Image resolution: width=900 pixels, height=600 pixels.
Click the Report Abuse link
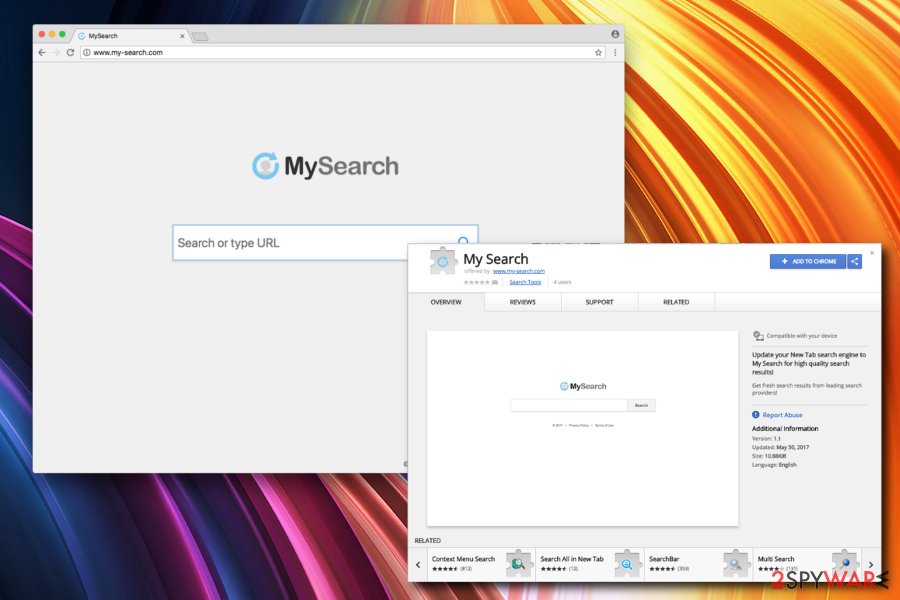pos(782,415)
